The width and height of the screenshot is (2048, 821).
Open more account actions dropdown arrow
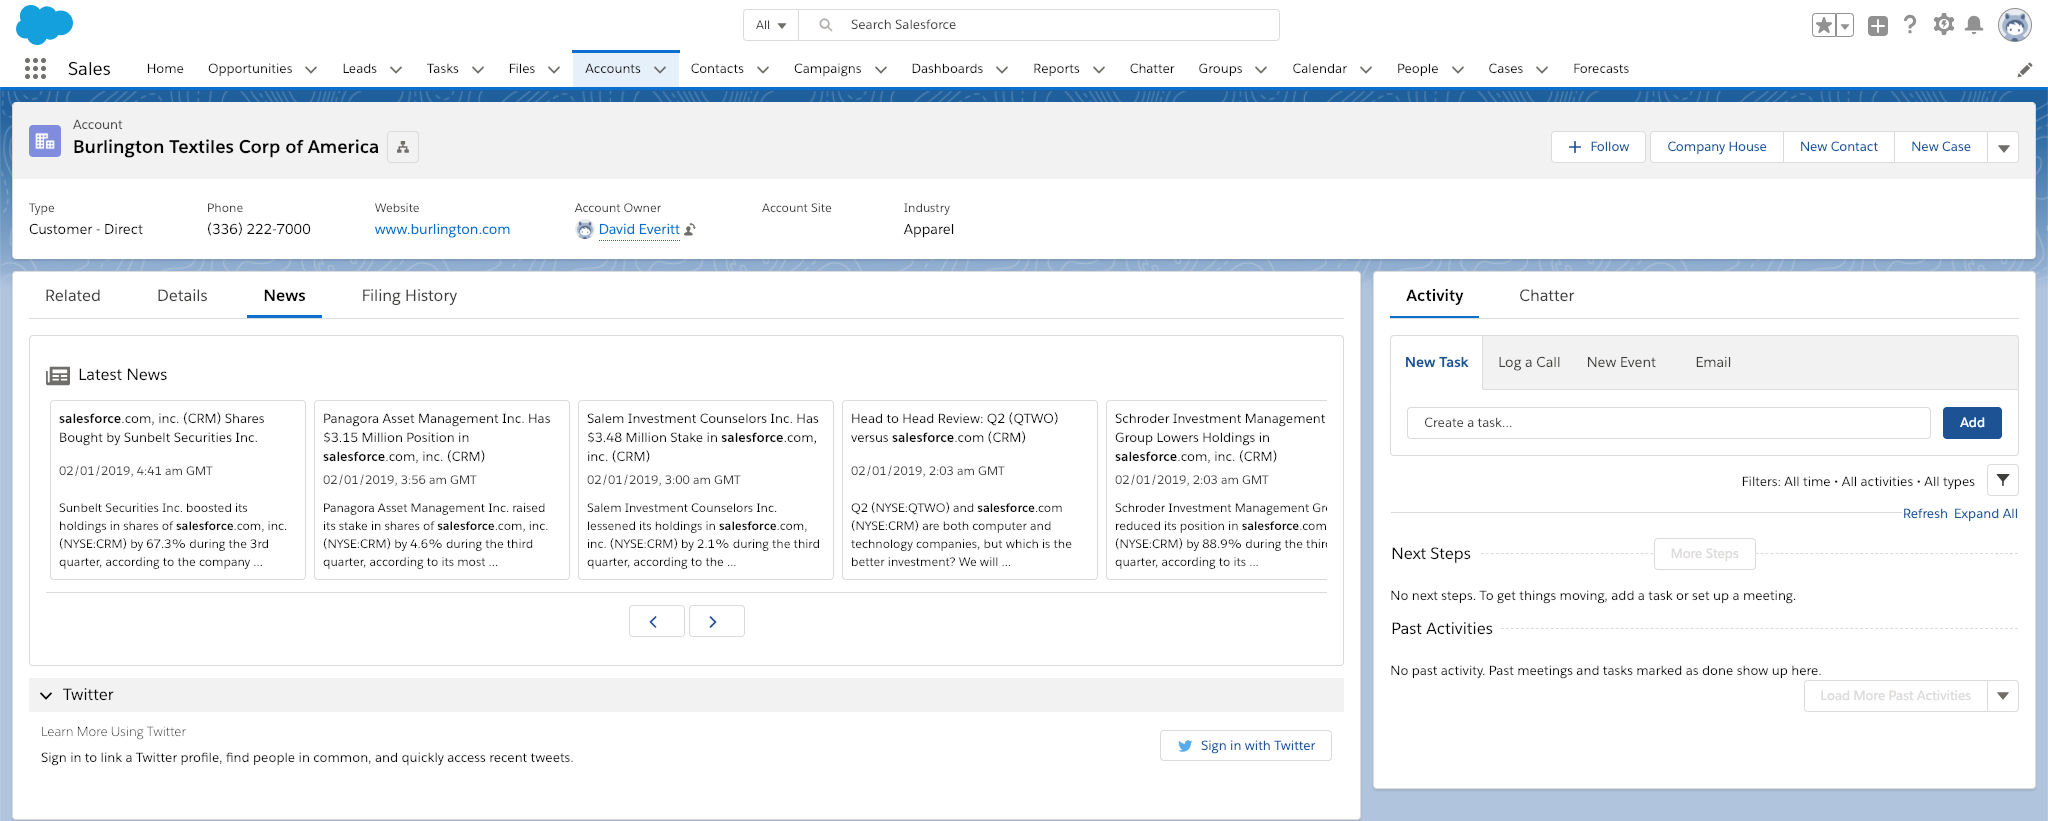(x=2003, y=147)
